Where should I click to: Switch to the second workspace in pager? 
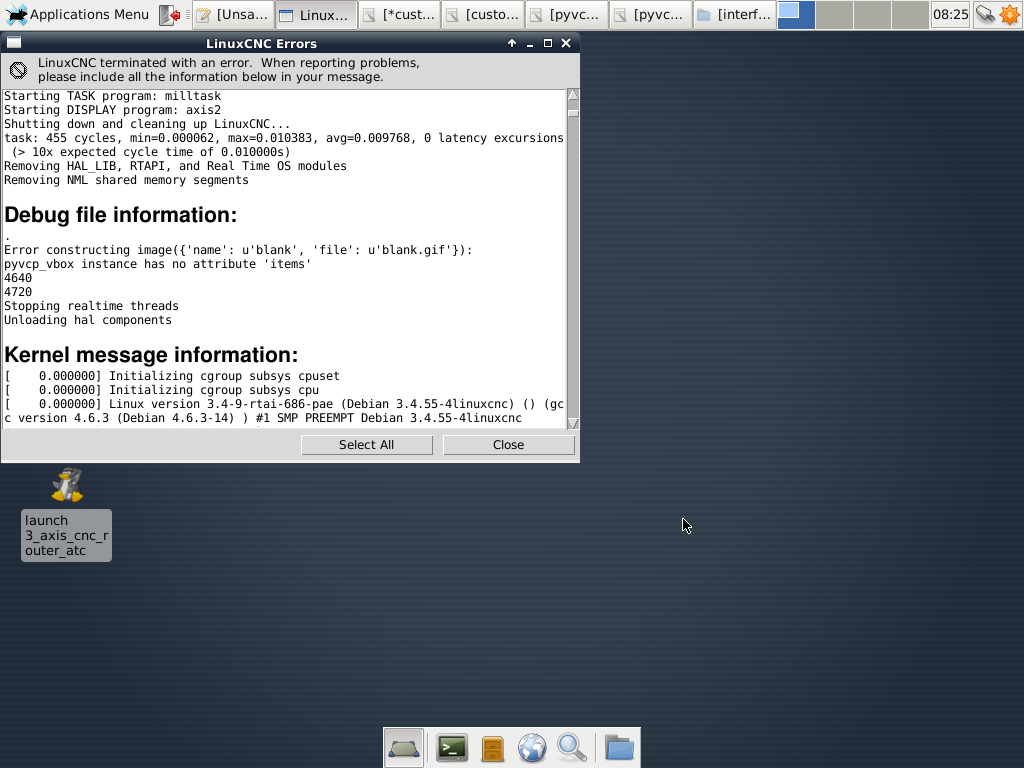(834, 15)
